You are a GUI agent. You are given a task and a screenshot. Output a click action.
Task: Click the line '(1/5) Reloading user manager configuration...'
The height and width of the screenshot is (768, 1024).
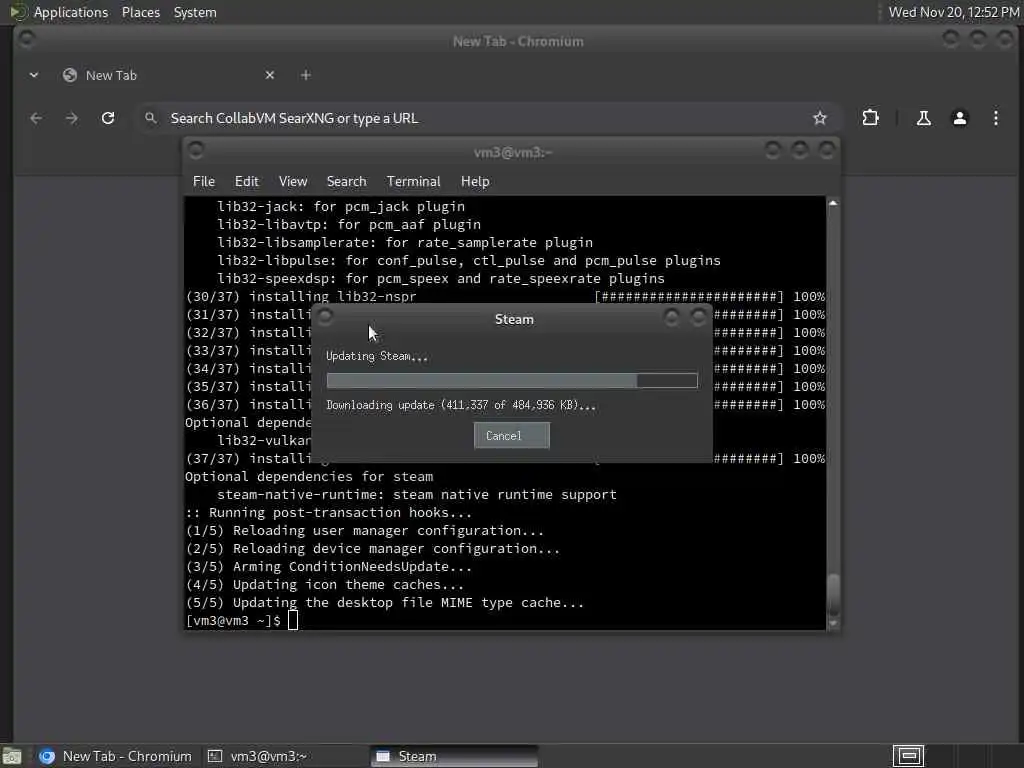pos(365,531)
